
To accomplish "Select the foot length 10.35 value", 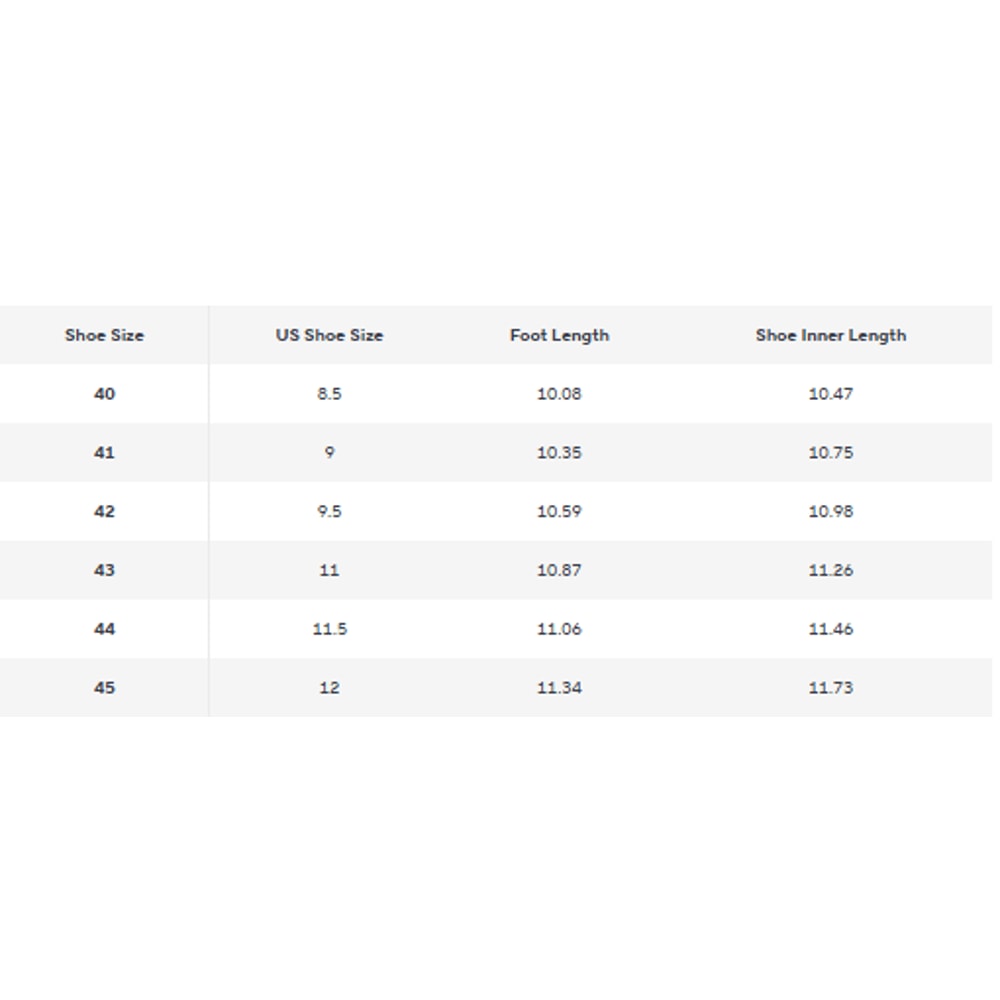I will tap(559, 453).
